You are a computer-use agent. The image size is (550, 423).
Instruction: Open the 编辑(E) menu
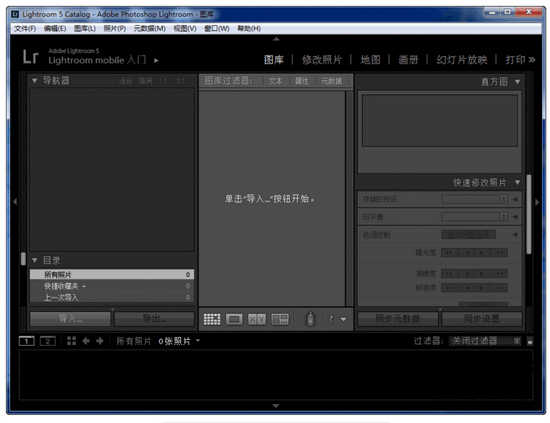coord(55,28)
